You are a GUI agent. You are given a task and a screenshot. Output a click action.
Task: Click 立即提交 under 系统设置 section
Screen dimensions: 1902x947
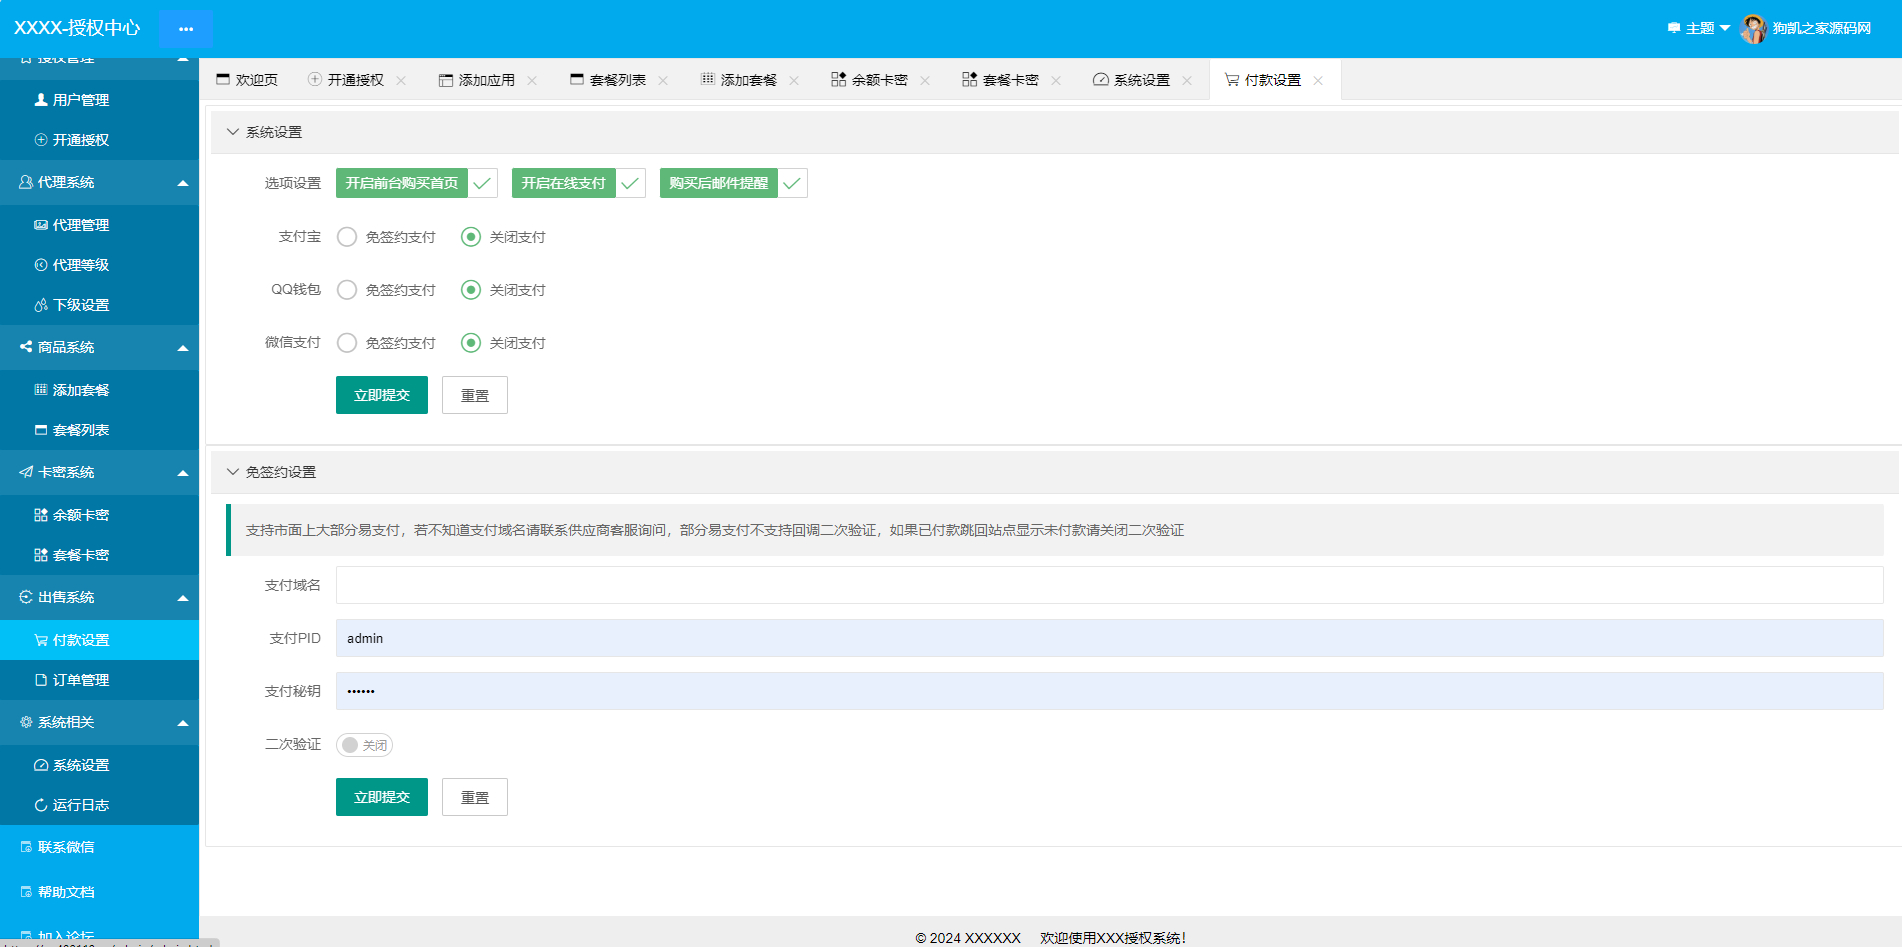(x=381, y=395)
